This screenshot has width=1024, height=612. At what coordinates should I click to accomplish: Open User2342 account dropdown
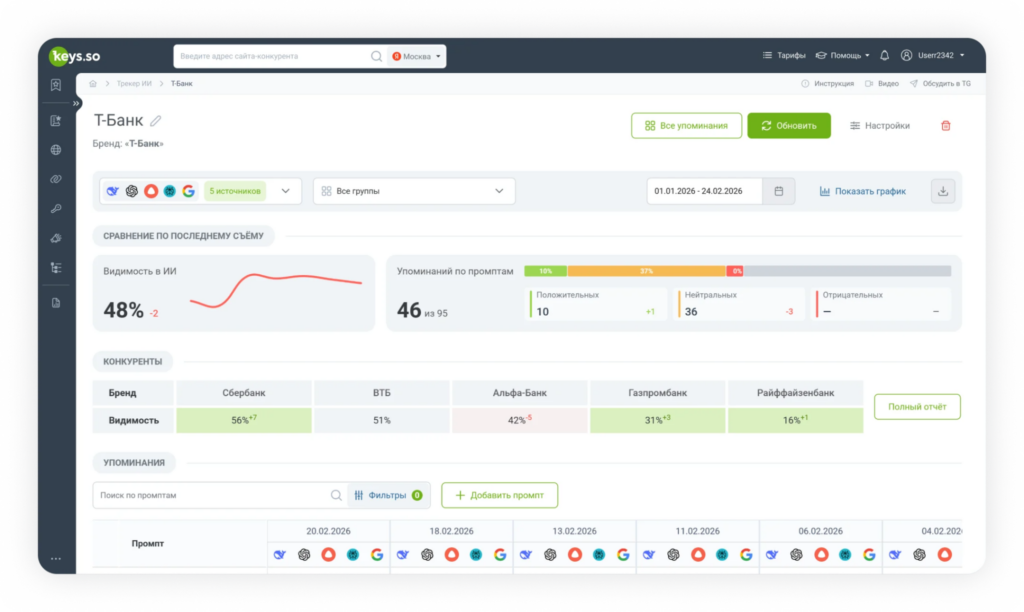click(x=933, y=56)
